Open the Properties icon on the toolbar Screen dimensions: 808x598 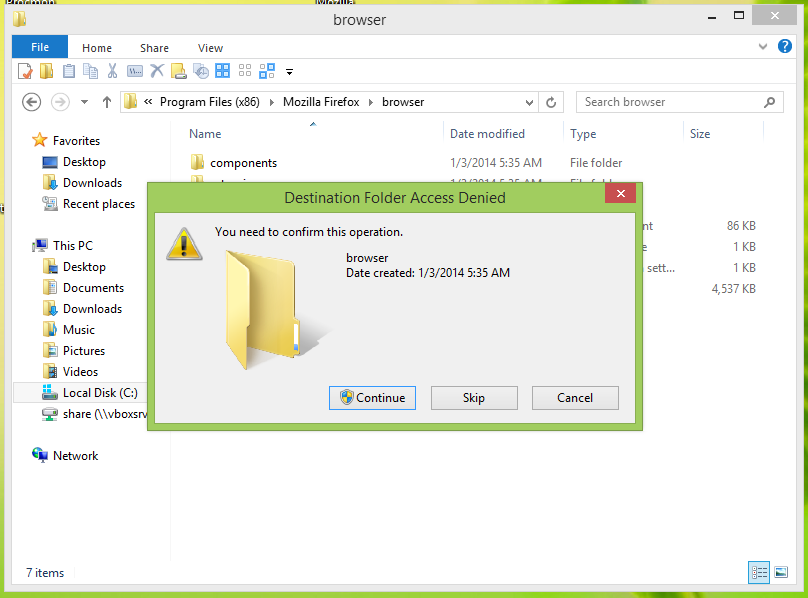(x=24, y=71)
